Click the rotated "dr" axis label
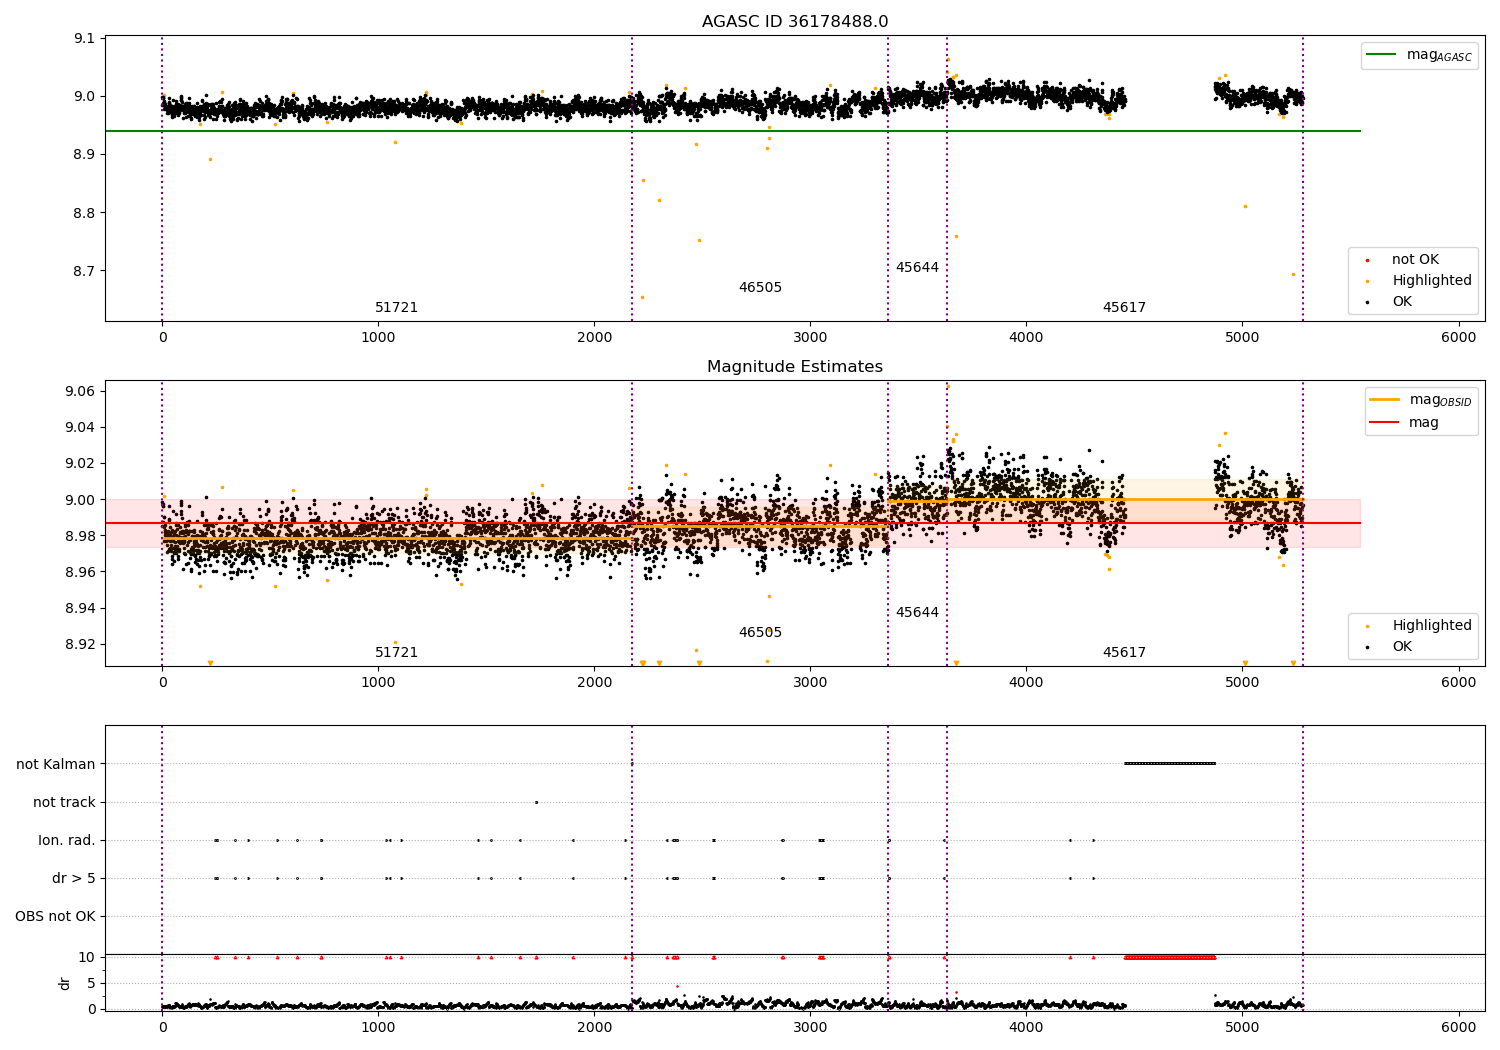This screenshot has height=1050, width=1500. click(65, 984)
